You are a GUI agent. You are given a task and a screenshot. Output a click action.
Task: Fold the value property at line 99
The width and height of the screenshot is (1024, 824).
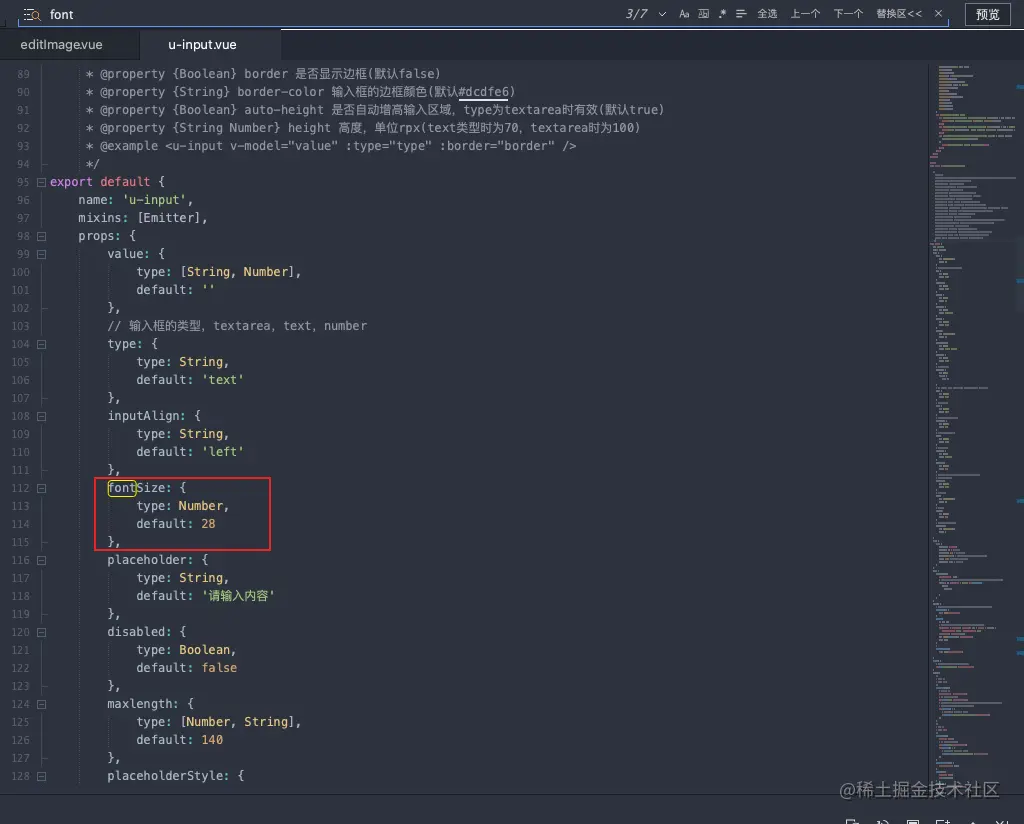click(41, 254)
